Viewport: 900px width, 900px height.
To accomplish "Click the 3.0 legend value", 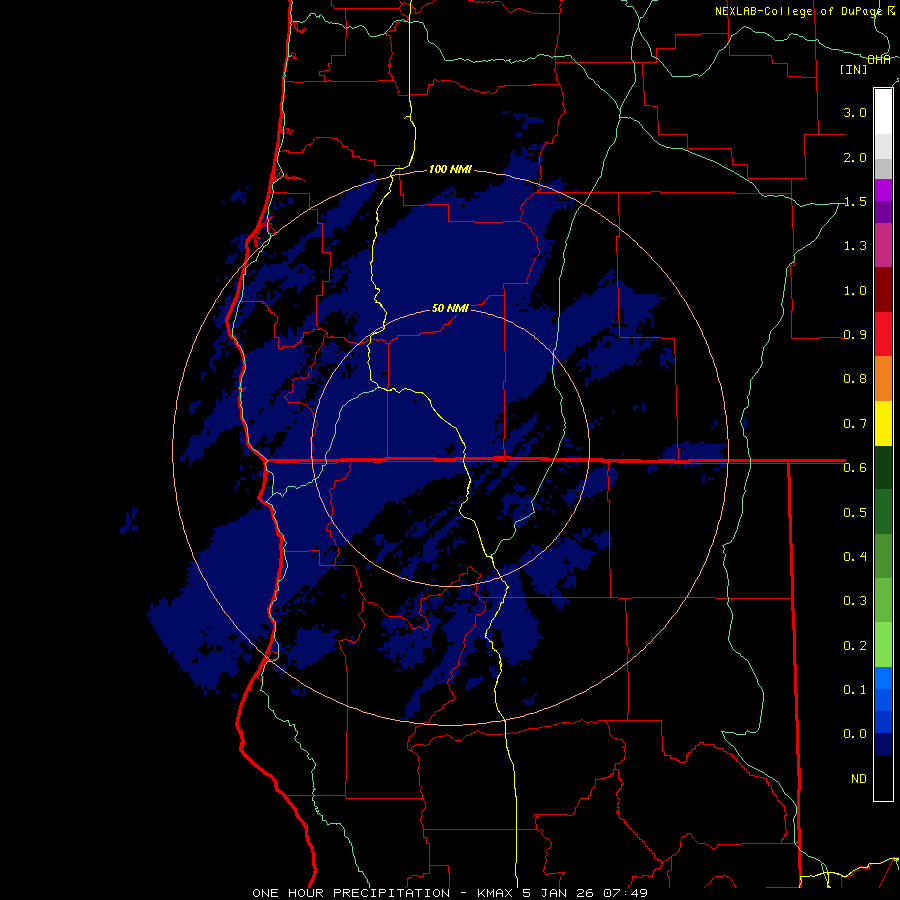I will click(x=855, y=112).
